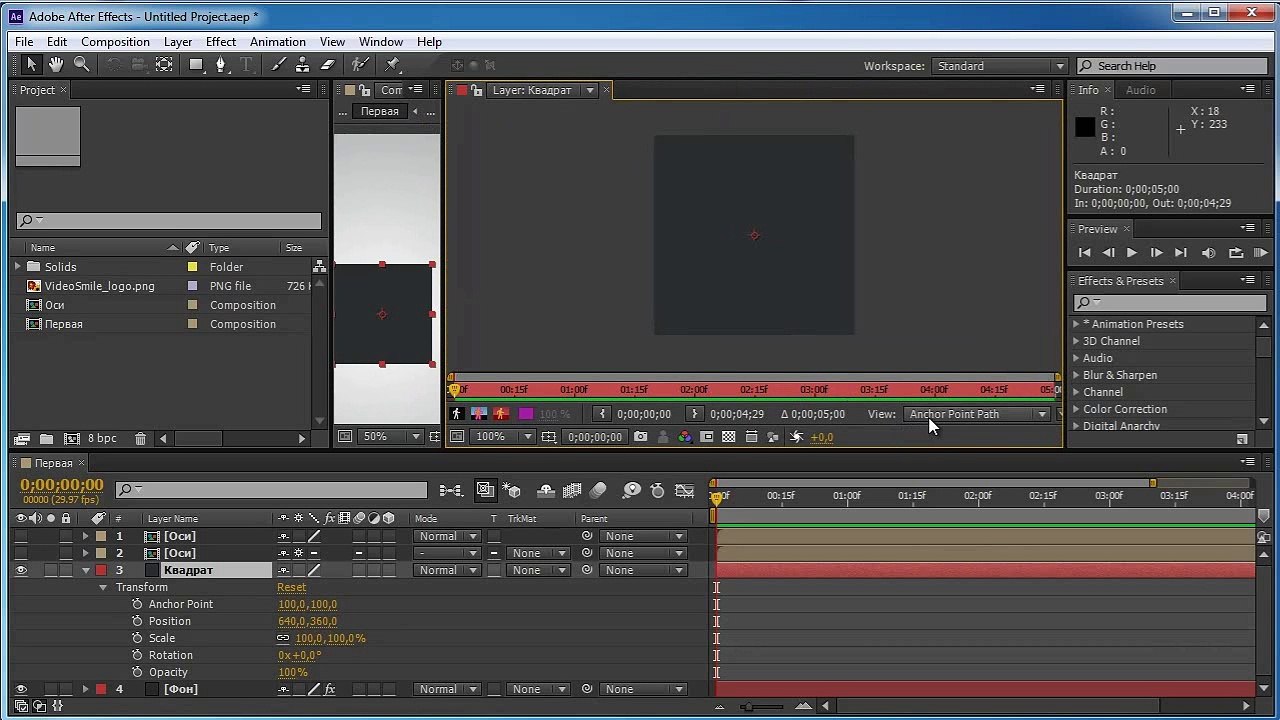Toggle frame blending for timeline
This screenshot has height=720, width=1280.
[x=572, y=490]
